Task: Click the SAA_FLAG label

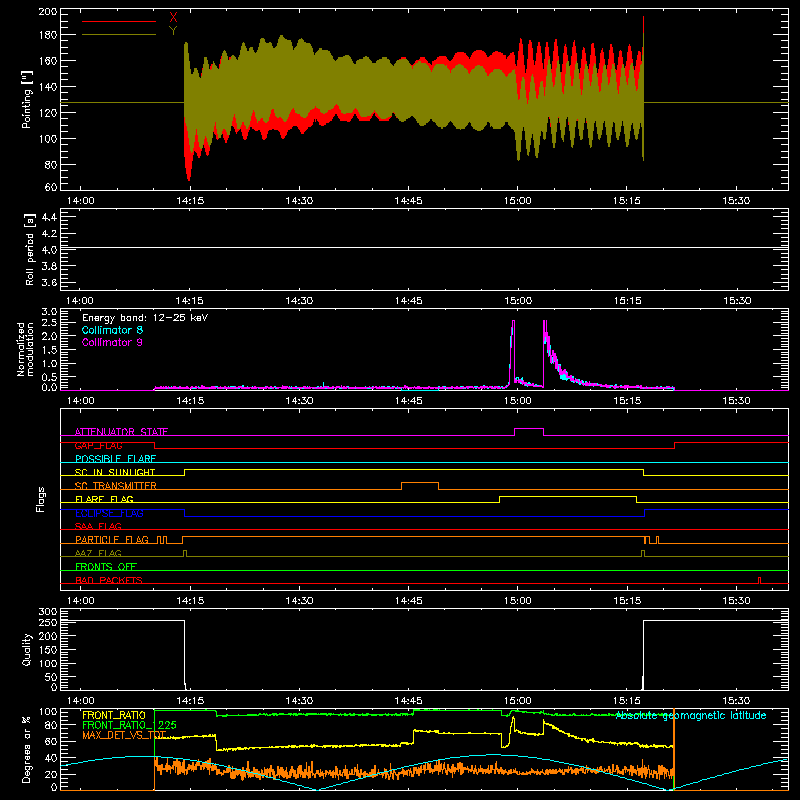Action: (98, 526)
